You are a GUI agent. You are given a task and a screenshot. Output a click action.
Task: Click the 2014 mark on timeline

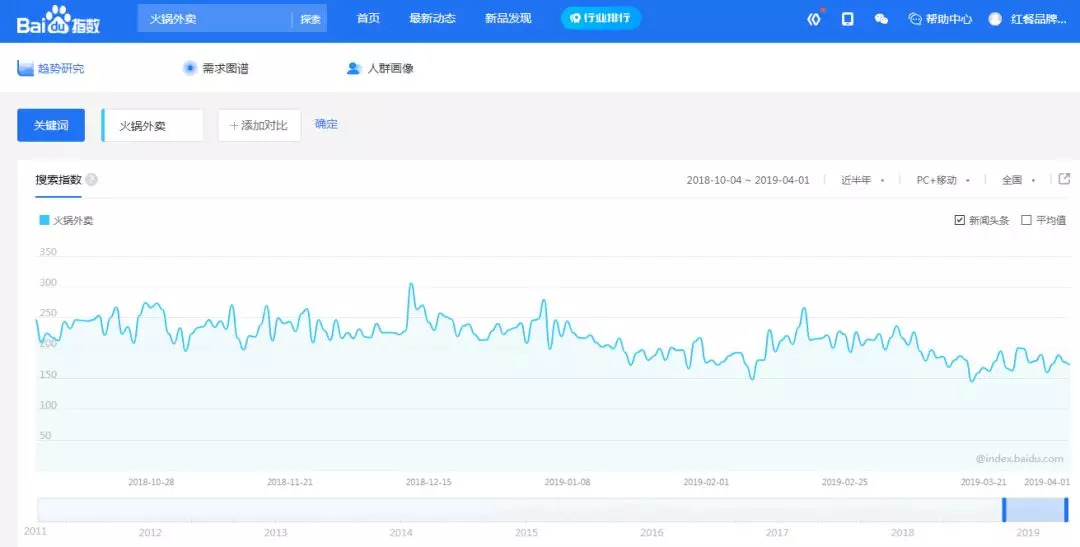click(401, 533)
